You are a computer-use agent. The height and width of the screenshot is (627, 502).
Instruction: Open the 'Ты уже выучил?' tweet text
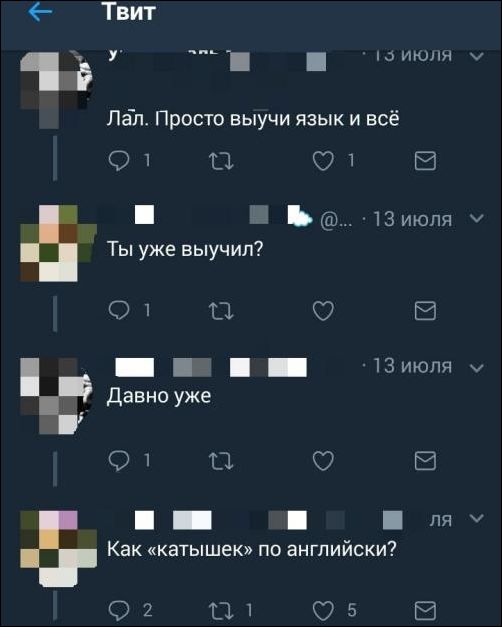click(185, 250)
